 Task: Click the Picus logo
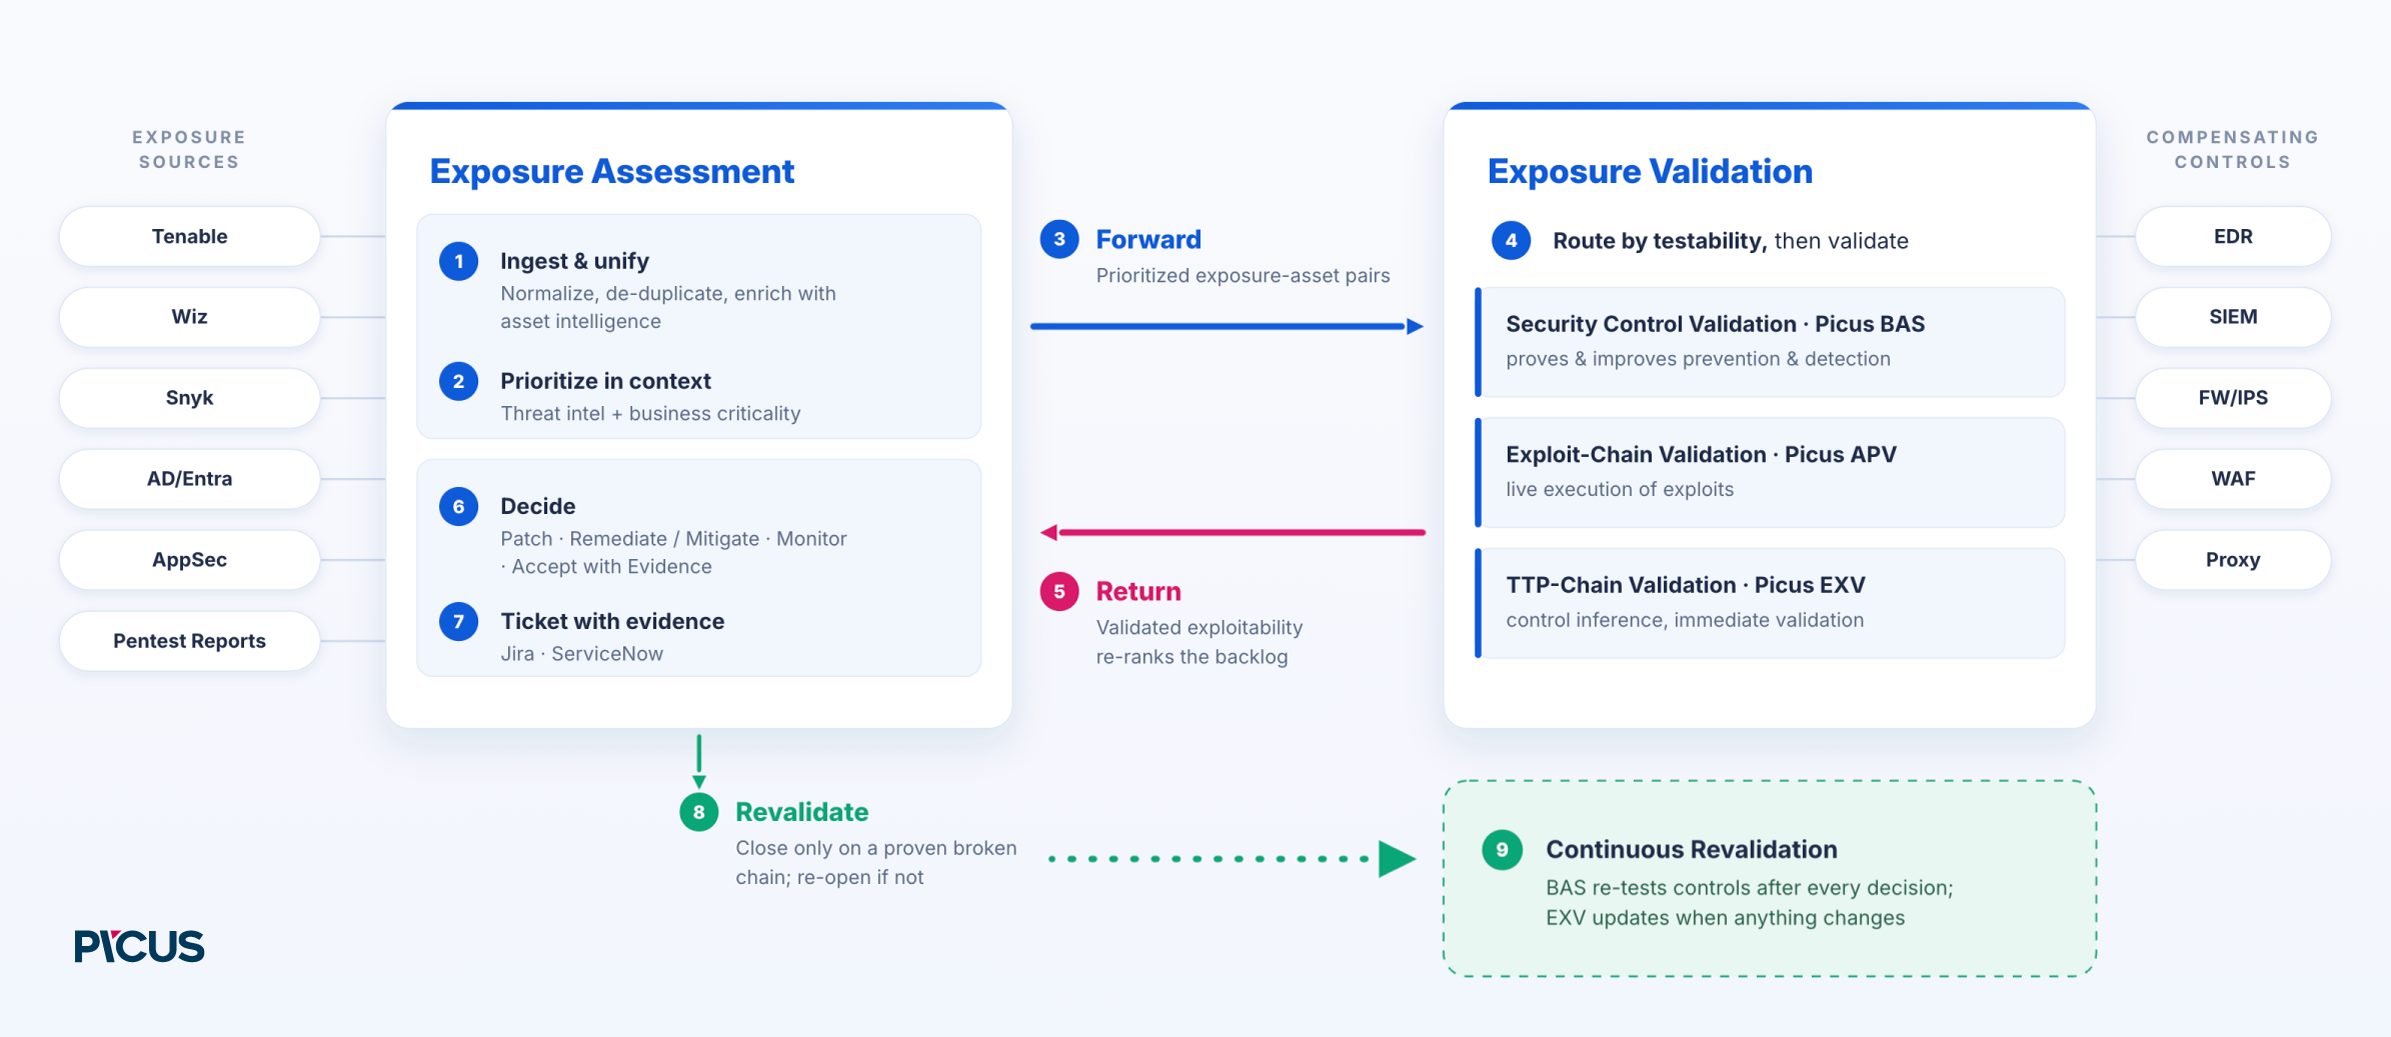139,946
